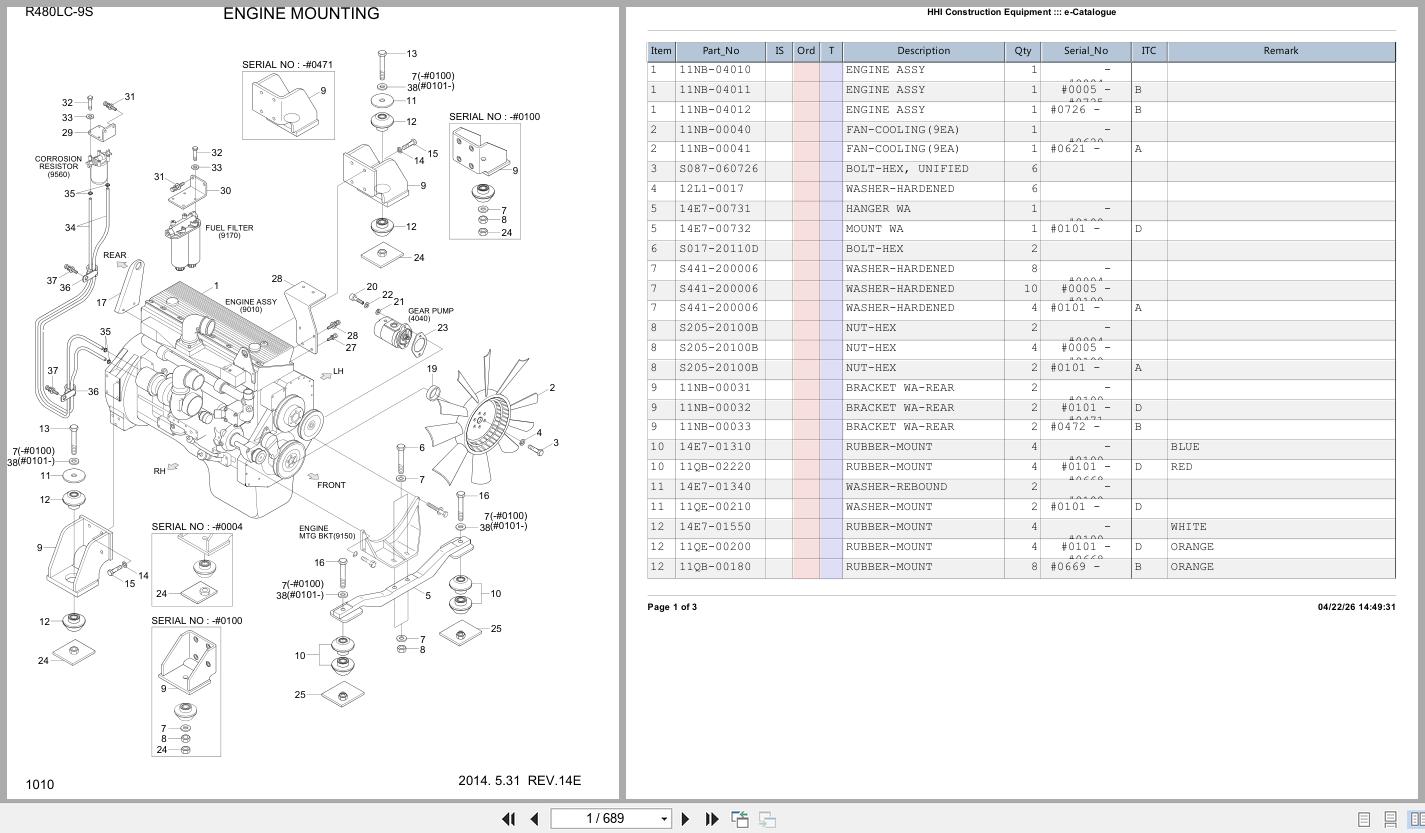
Task: Switch to continuous scrolling page view
Action: coord(1390,819)
